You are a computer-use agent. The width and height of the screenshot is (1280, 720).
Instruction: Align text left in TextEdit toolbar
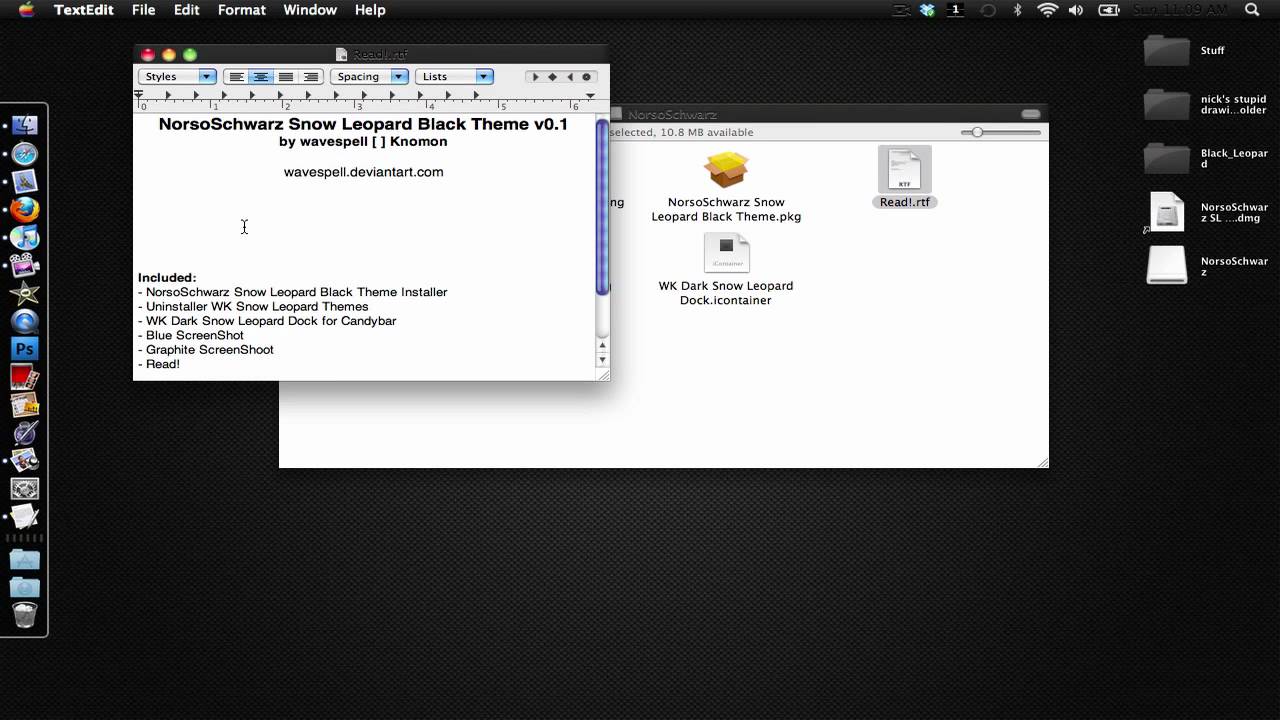click(236, 77)
